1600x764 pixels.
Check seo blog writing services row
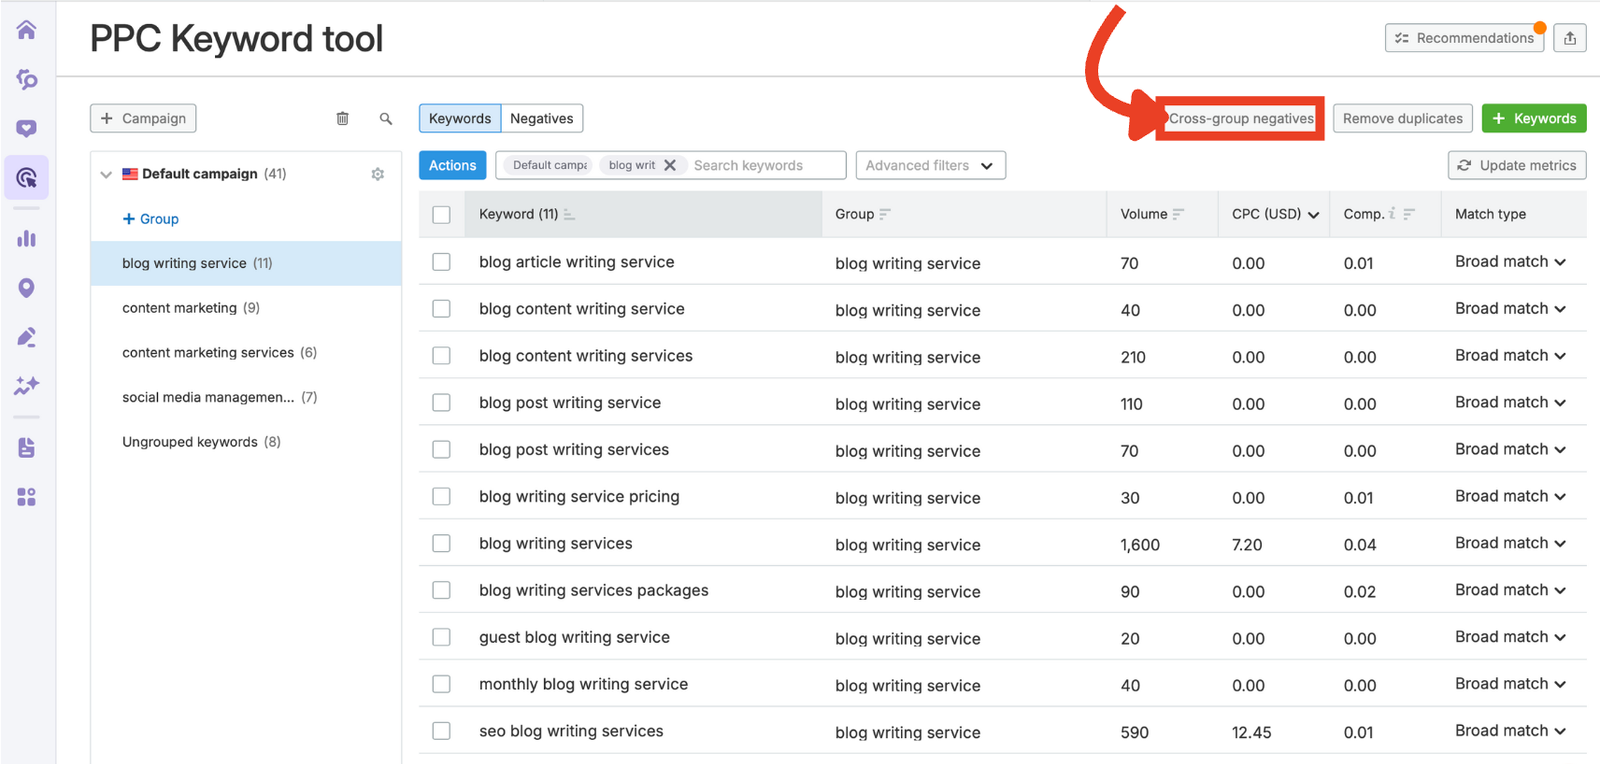tap(441, 731)
